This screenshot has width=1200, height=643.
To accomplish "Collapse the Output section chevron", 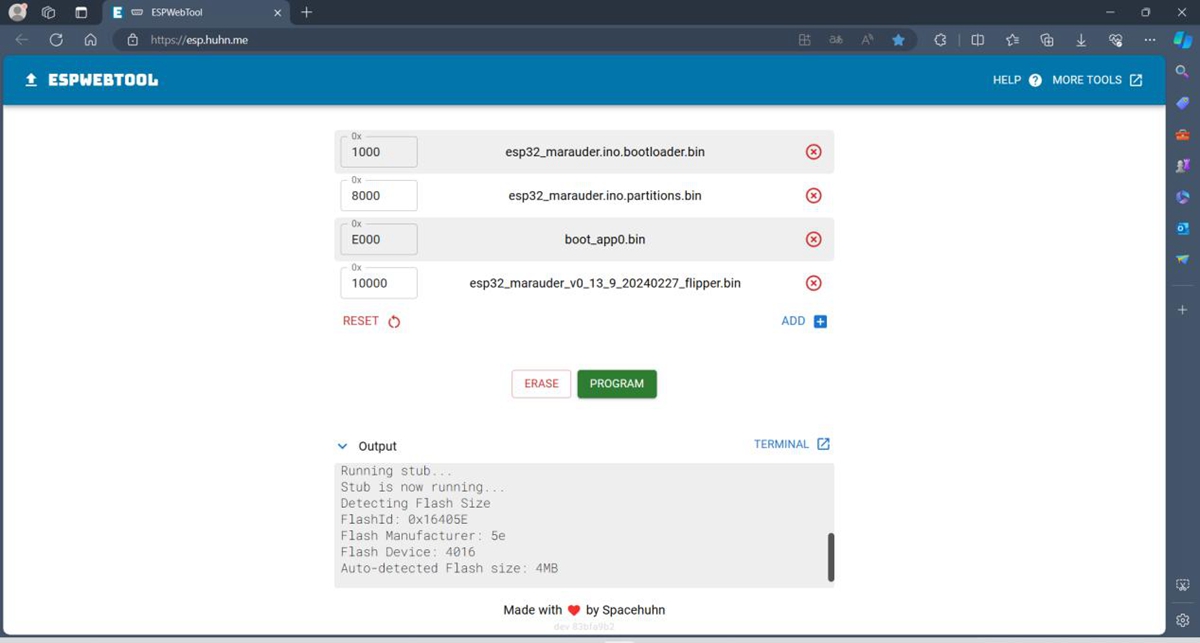I will point(343,447).
